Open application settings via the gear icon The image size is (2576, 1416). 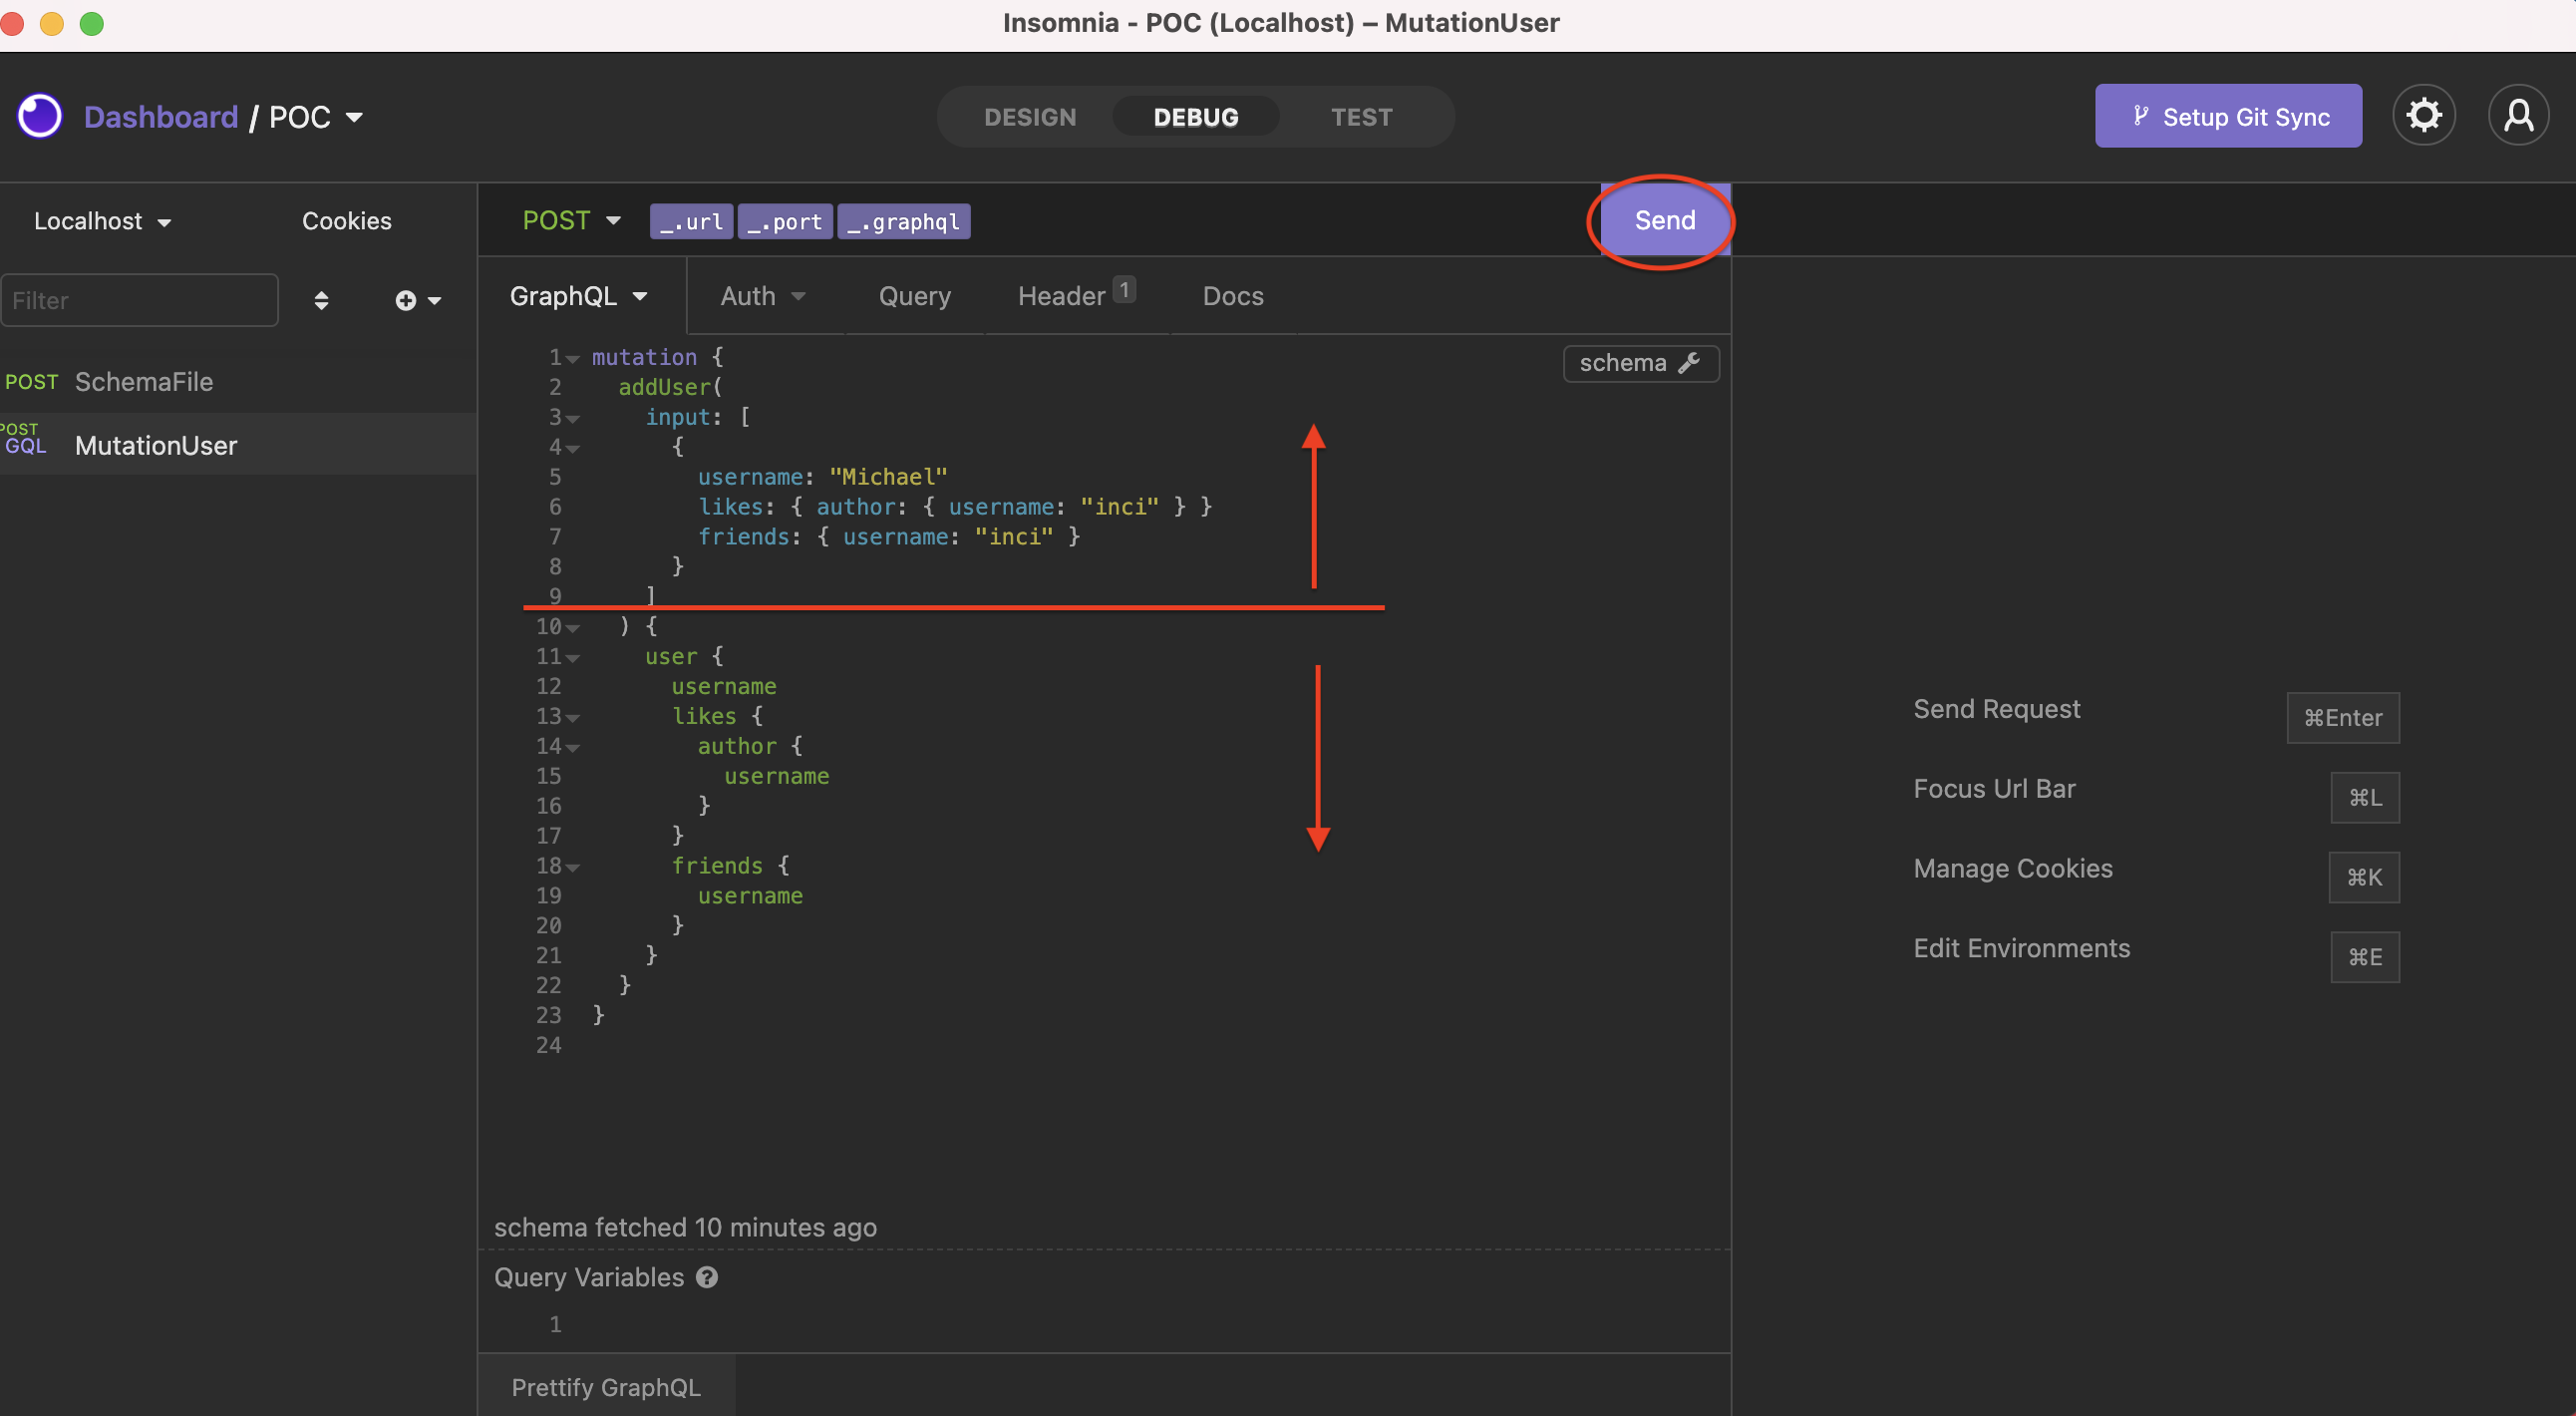tap(2423, 114)
